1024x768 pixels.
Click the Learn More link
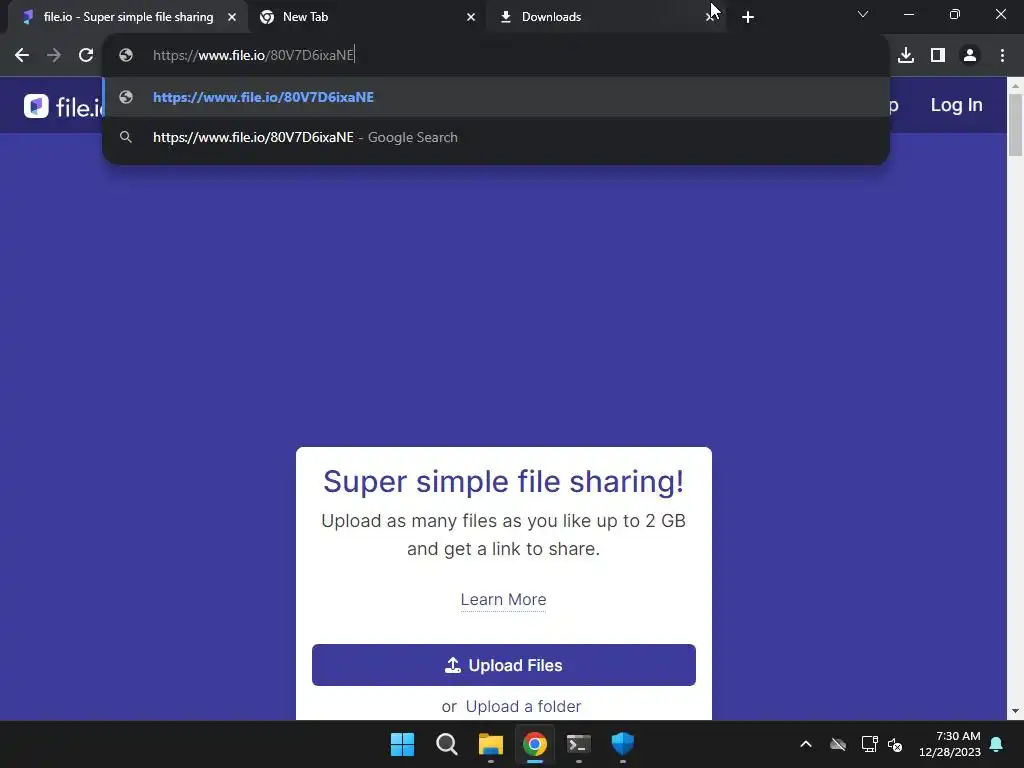pos(504,600)
